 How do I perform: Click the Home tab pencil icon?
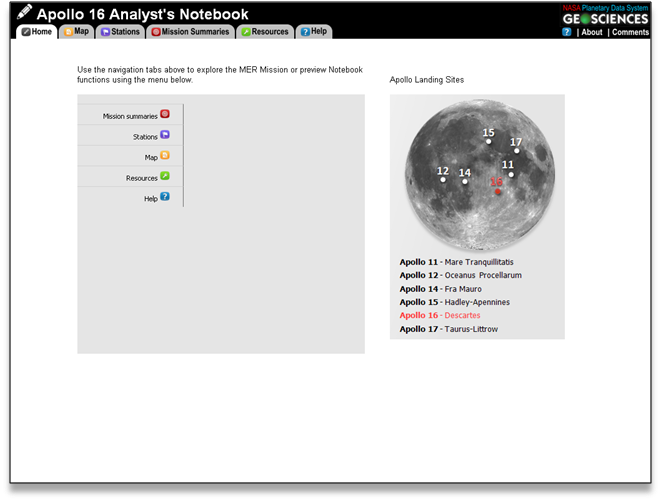tap(26, 32)
